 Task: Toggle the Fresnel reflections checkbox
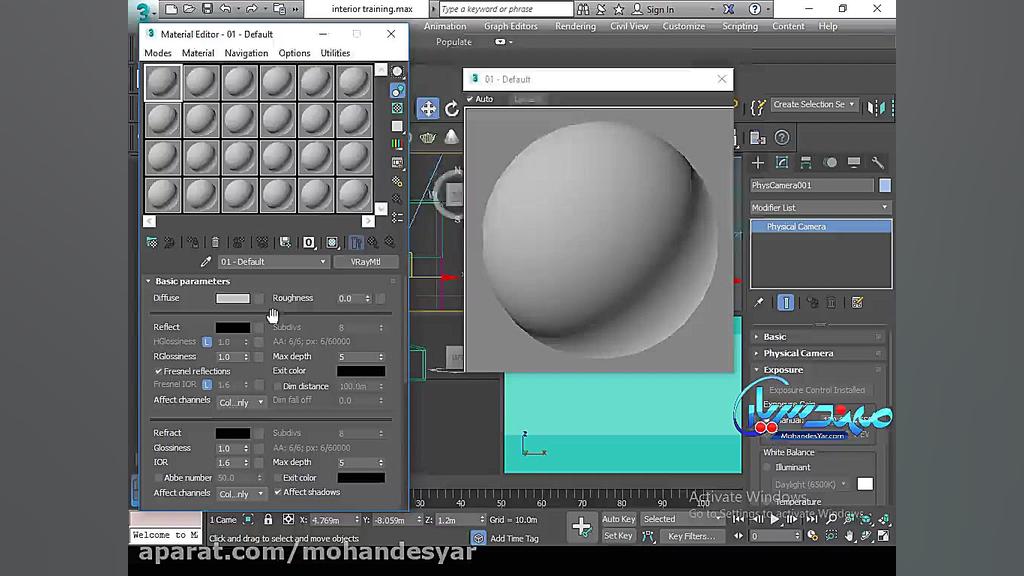point(159,370)
